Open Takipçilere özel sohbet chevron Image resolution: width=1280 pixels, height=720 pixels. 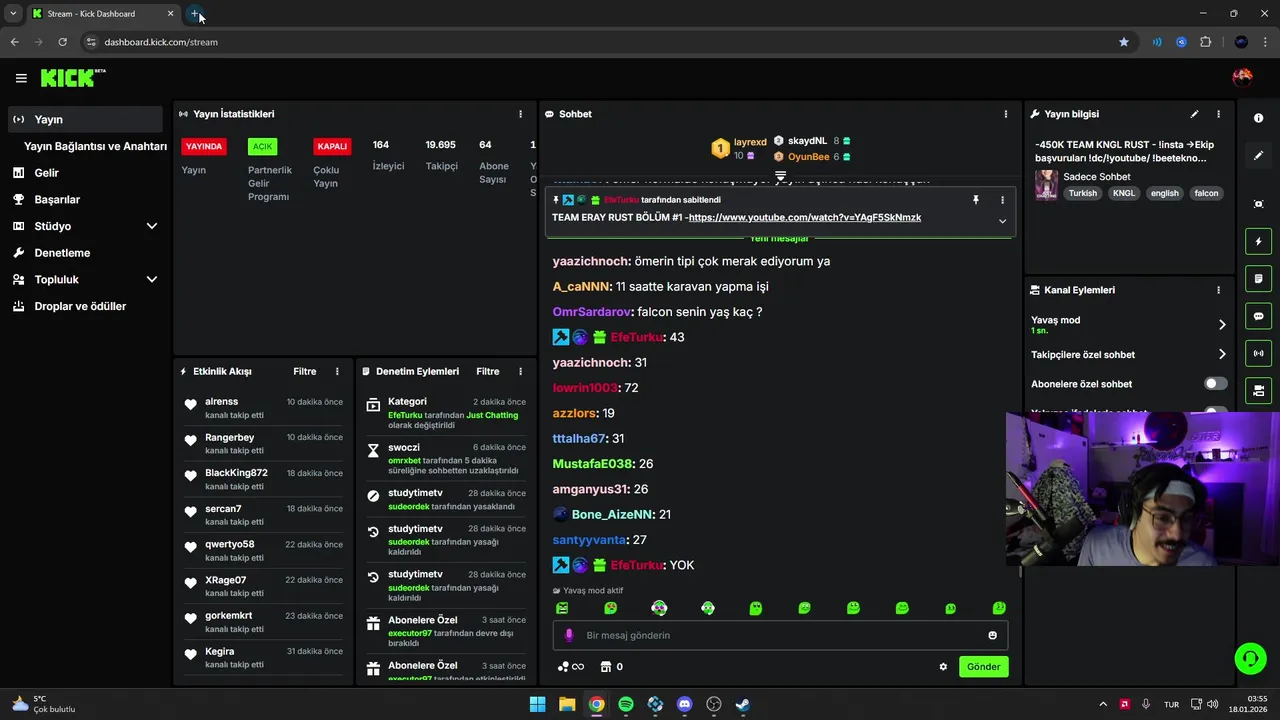pos(1222,354)
